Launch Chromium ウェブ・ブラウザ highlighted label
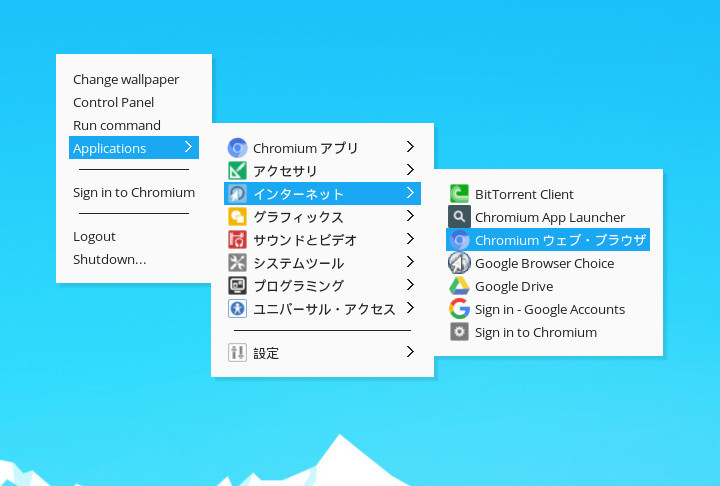Screen dimensions: 720x486 tap(560, 240)
